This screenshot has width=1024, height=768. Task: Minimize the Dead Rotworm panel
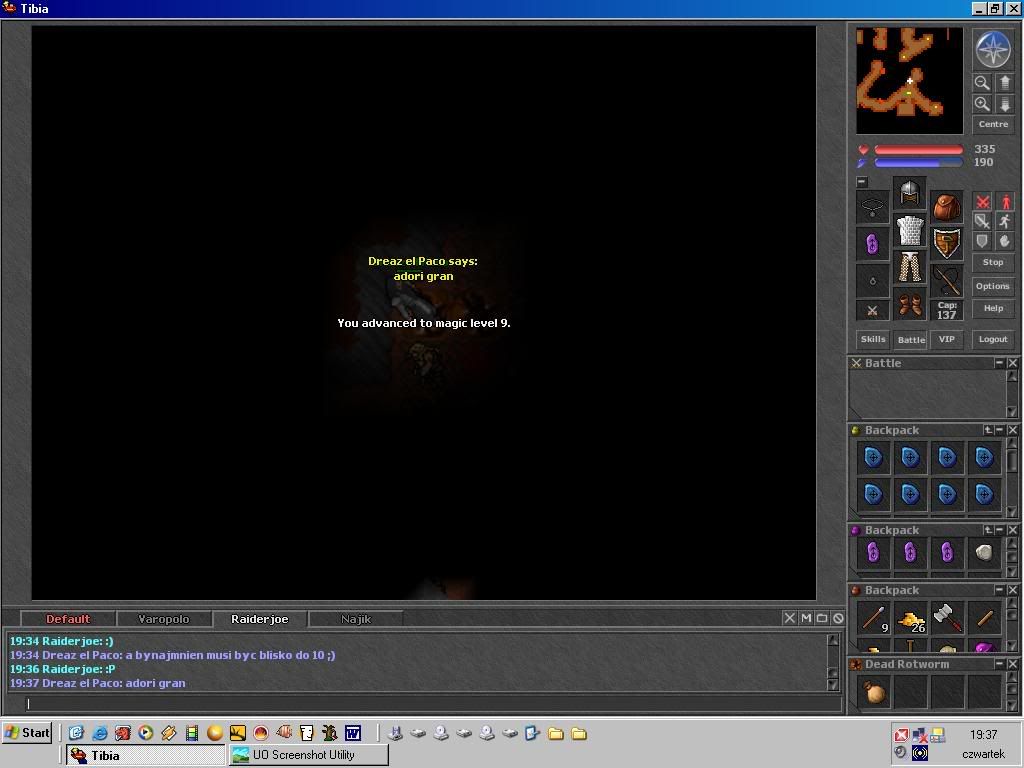tap(999, 664)
